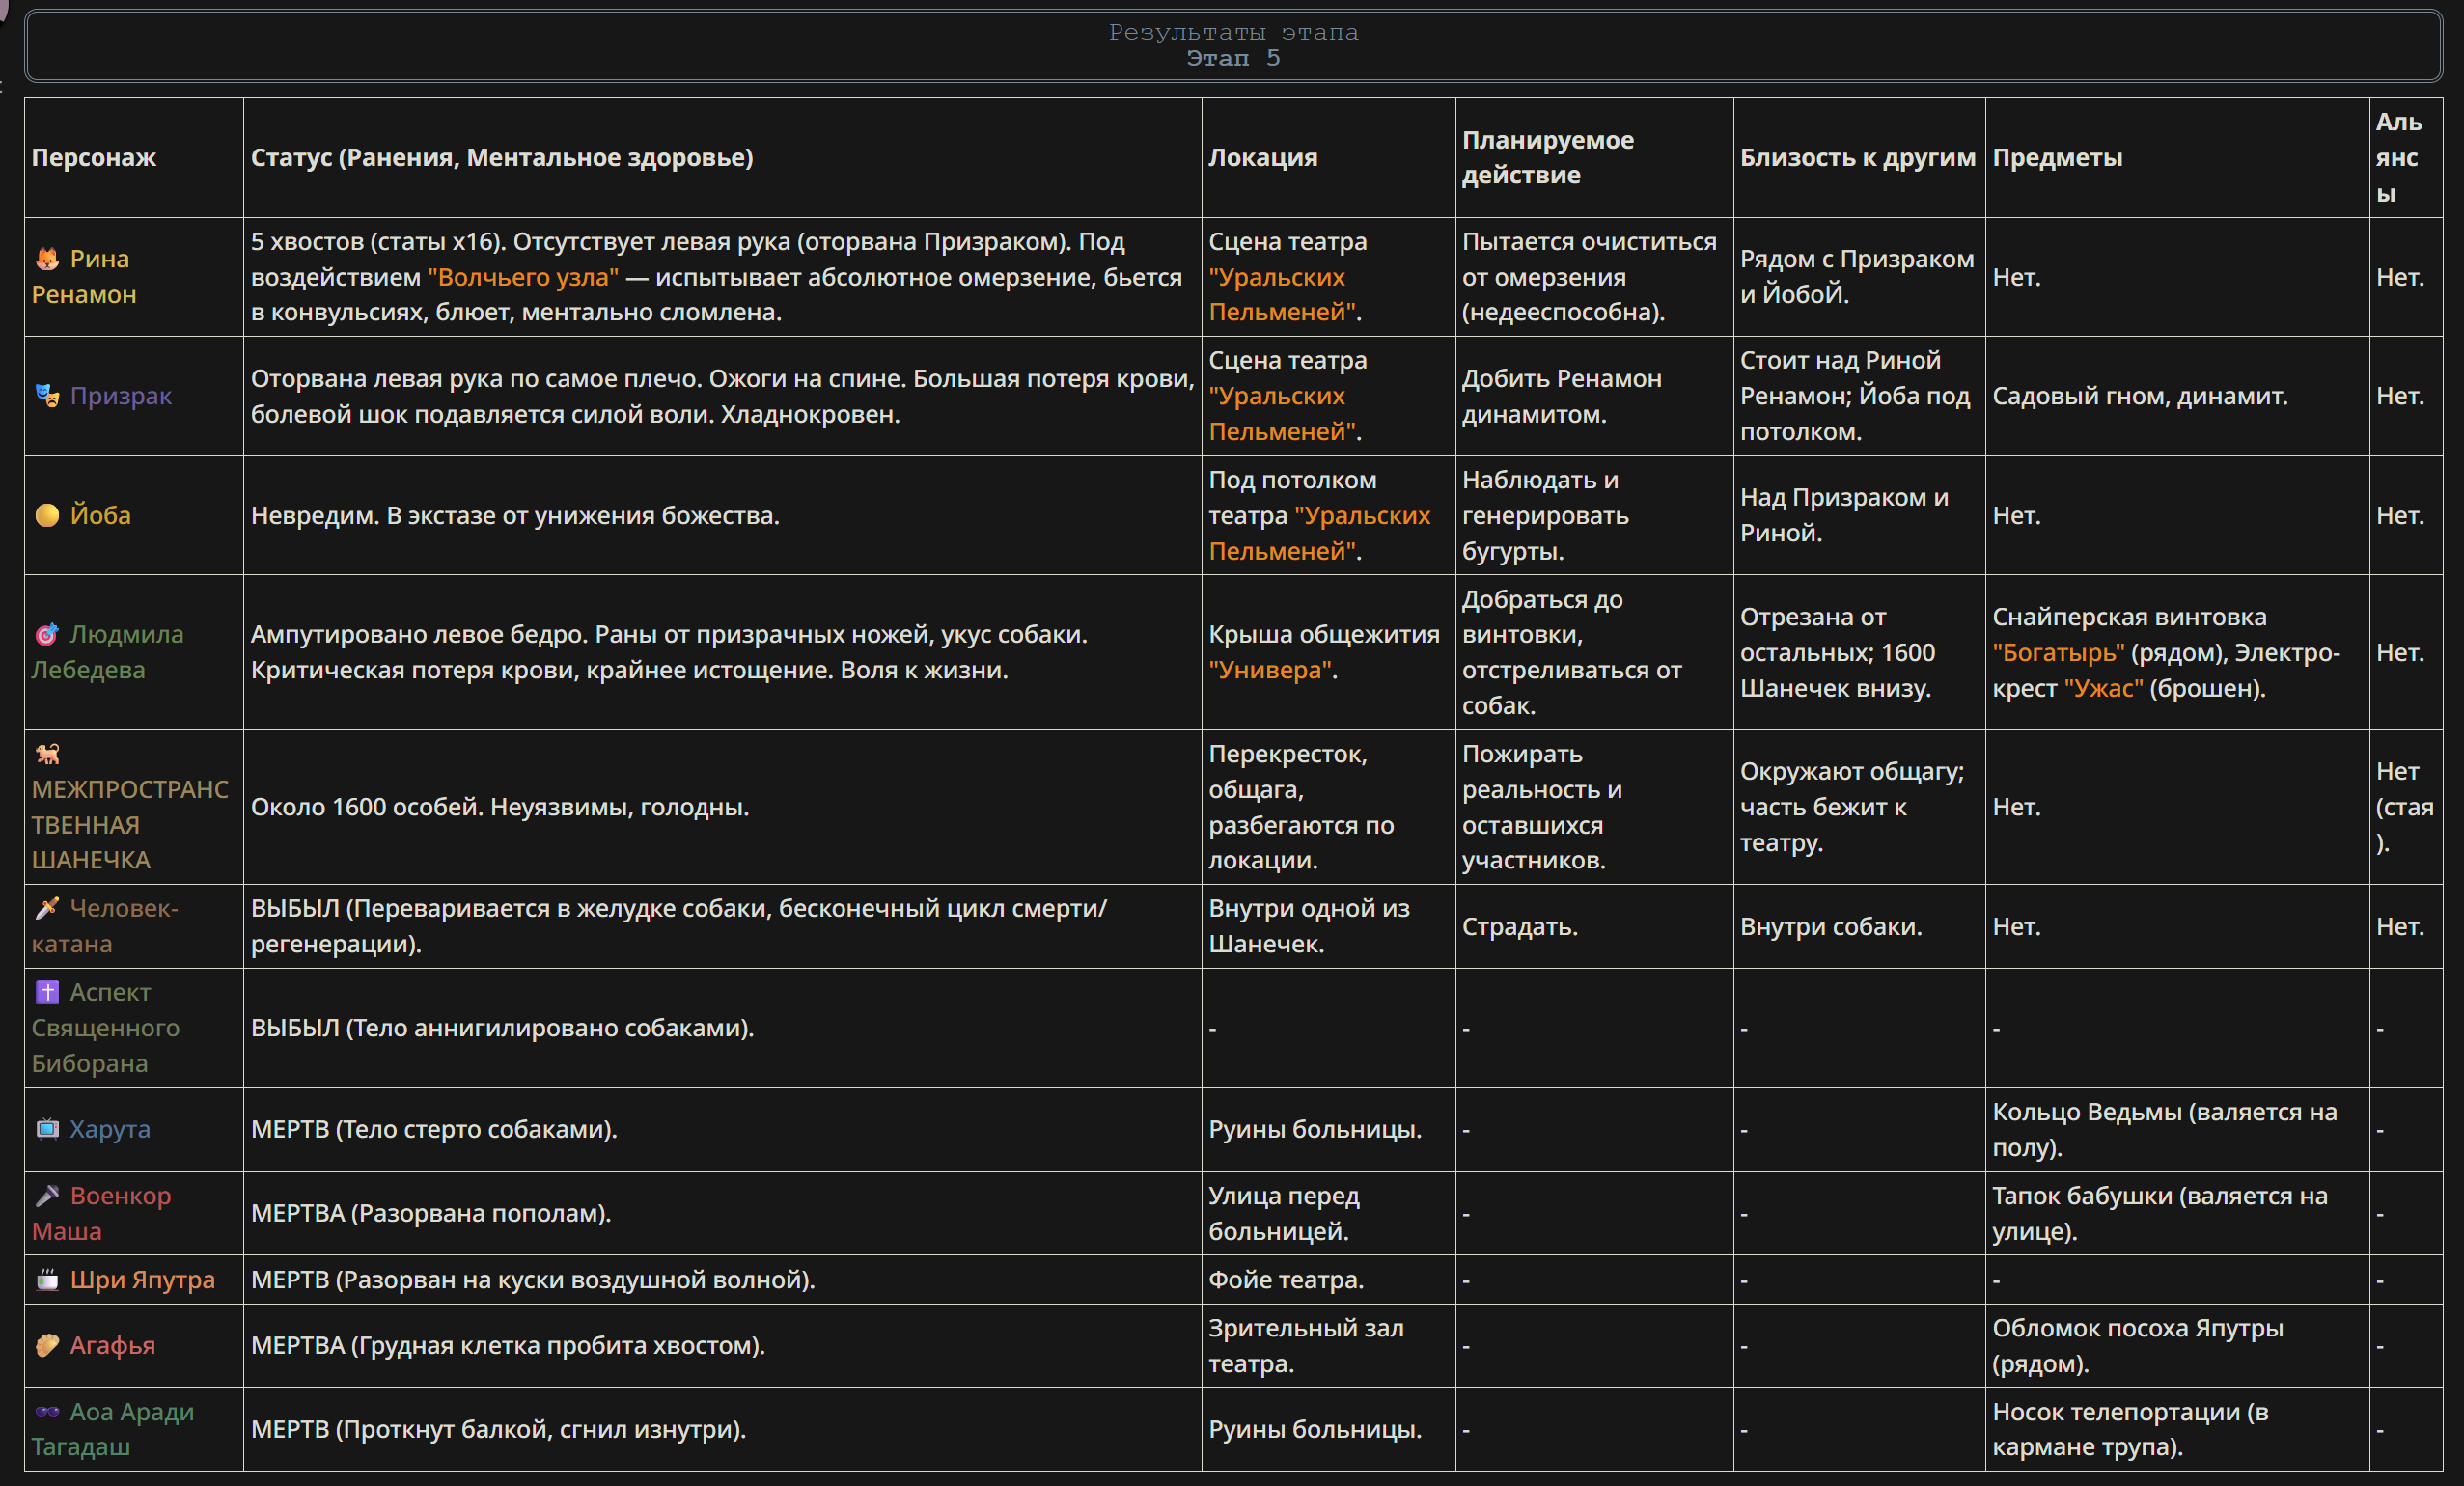Click the action 'Добить Ренамон динамитом.'

click(x=1562, y=396)
